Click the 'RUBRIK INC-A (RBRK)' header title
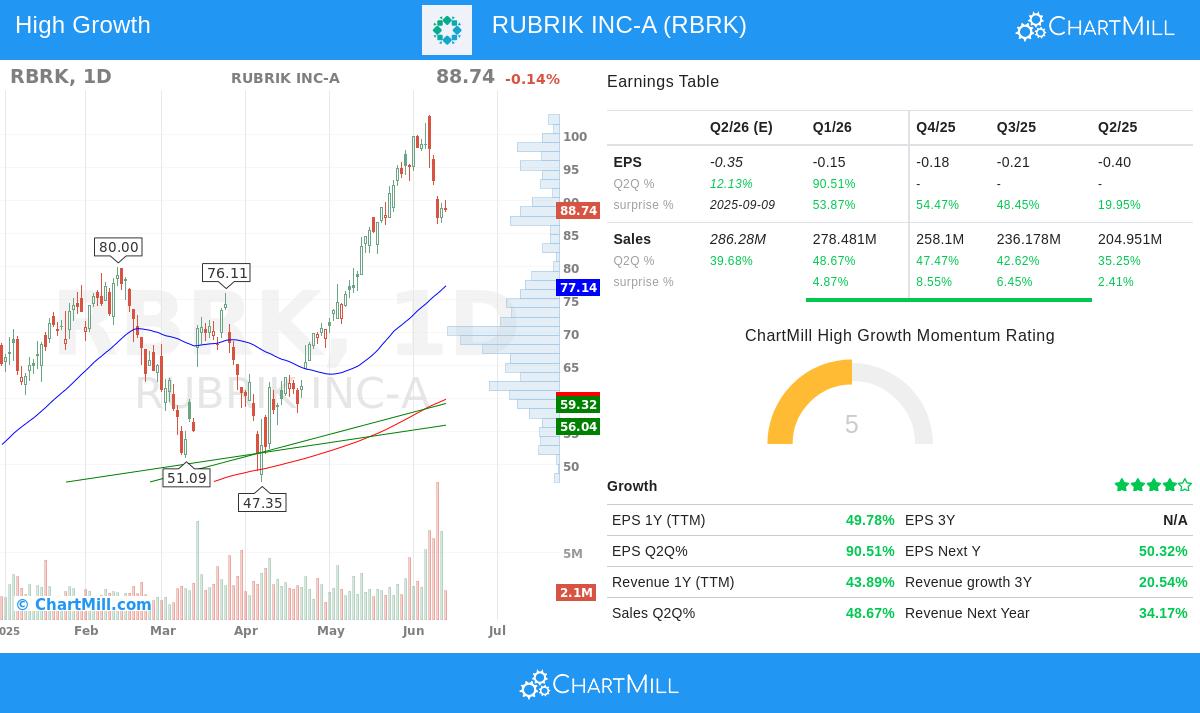Image resolution: width=1200 pixels, height=713 pixels. coord(619,25)
